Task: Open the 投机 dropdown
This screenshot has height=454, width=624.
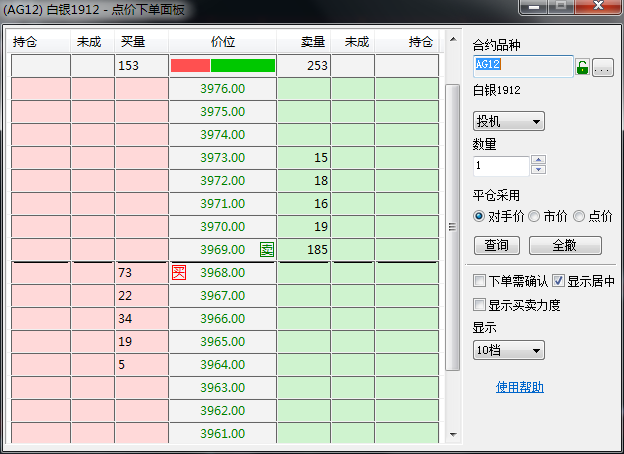Action: point(509,121)
